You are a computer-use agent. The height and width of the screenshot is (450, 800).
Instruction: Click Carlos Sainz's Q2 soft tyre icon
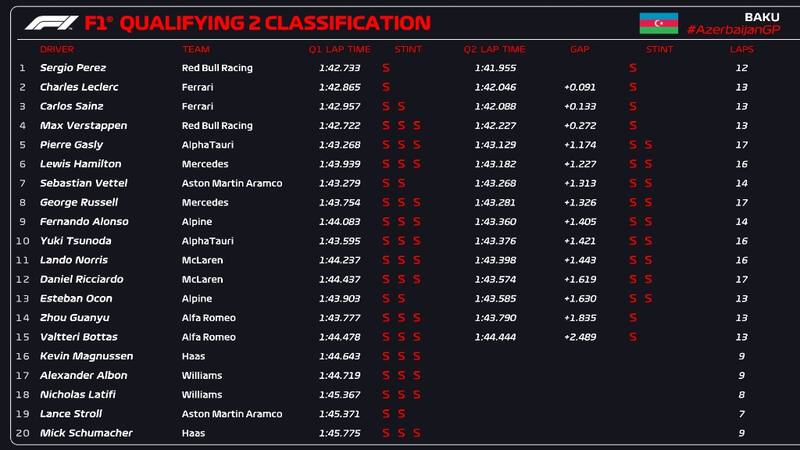coord(633,106)
